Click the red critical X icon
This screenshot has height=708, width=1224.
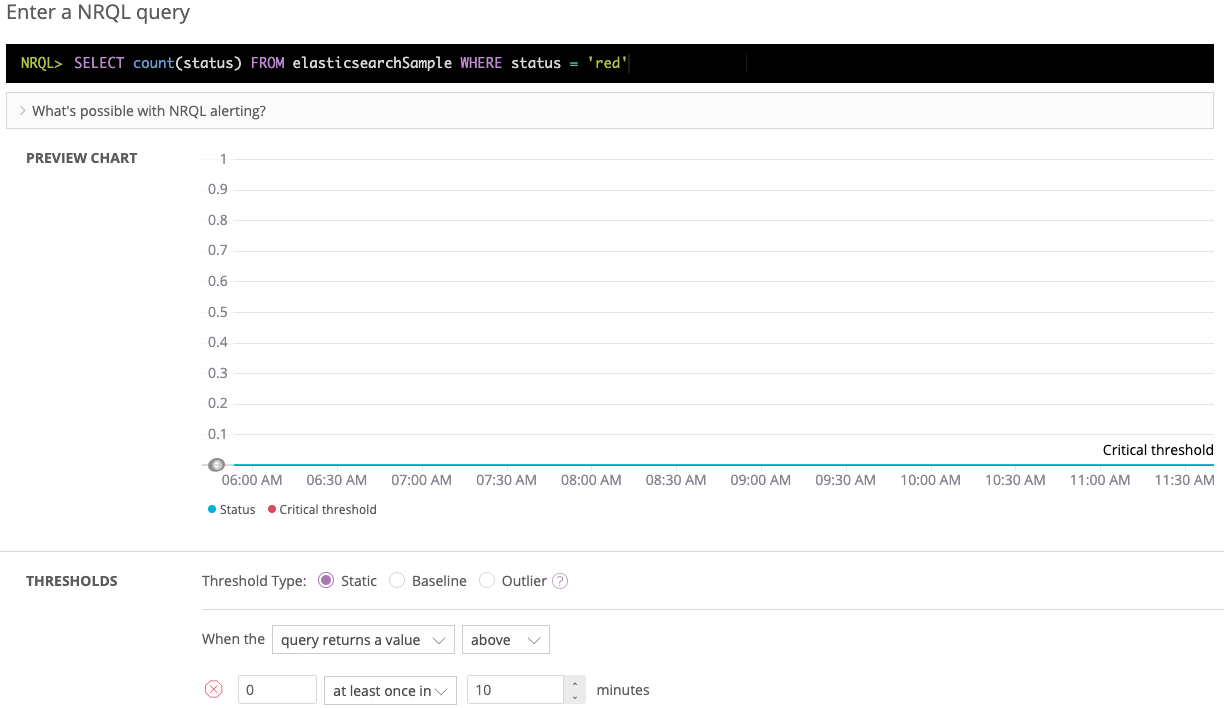(213, 690)
